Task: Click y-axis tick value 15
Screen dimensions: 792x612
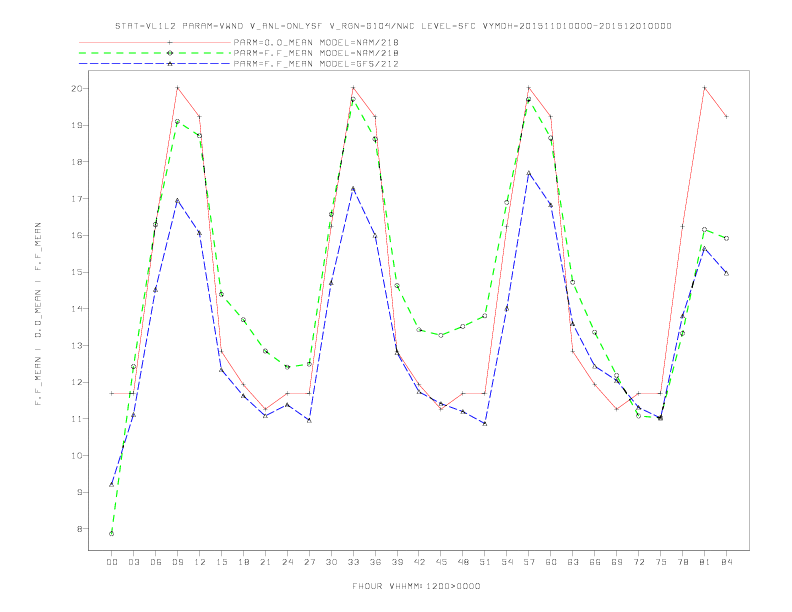Action: (x=77, y=272)
